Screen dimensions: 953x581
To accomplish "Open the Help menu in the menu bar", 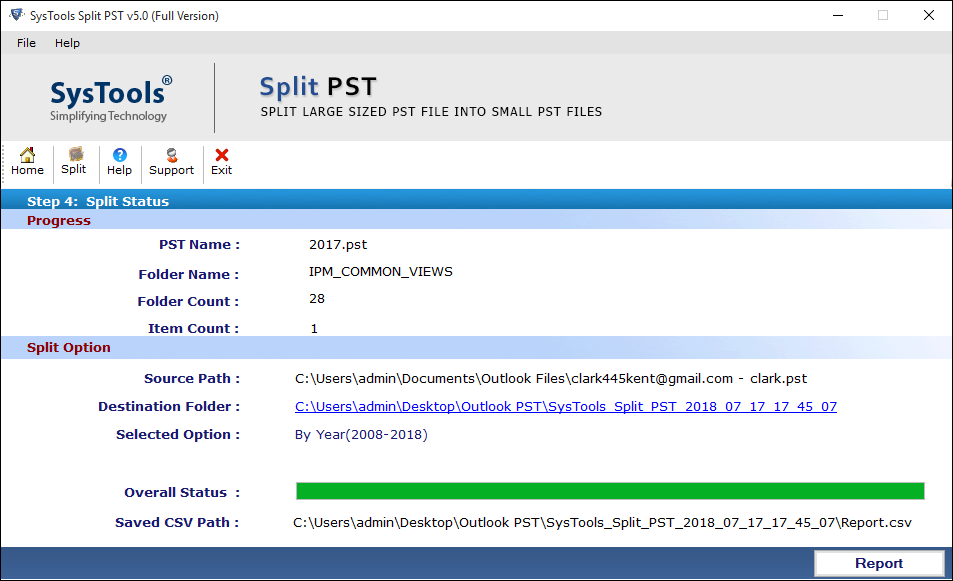I will coord(67,43).
